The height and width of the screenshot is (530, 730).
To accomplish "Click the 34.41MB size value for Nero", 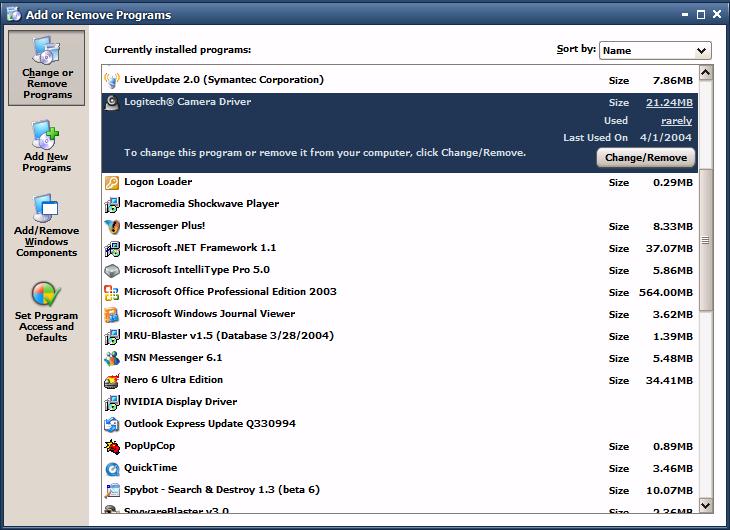I will click(x=669, y=381).
